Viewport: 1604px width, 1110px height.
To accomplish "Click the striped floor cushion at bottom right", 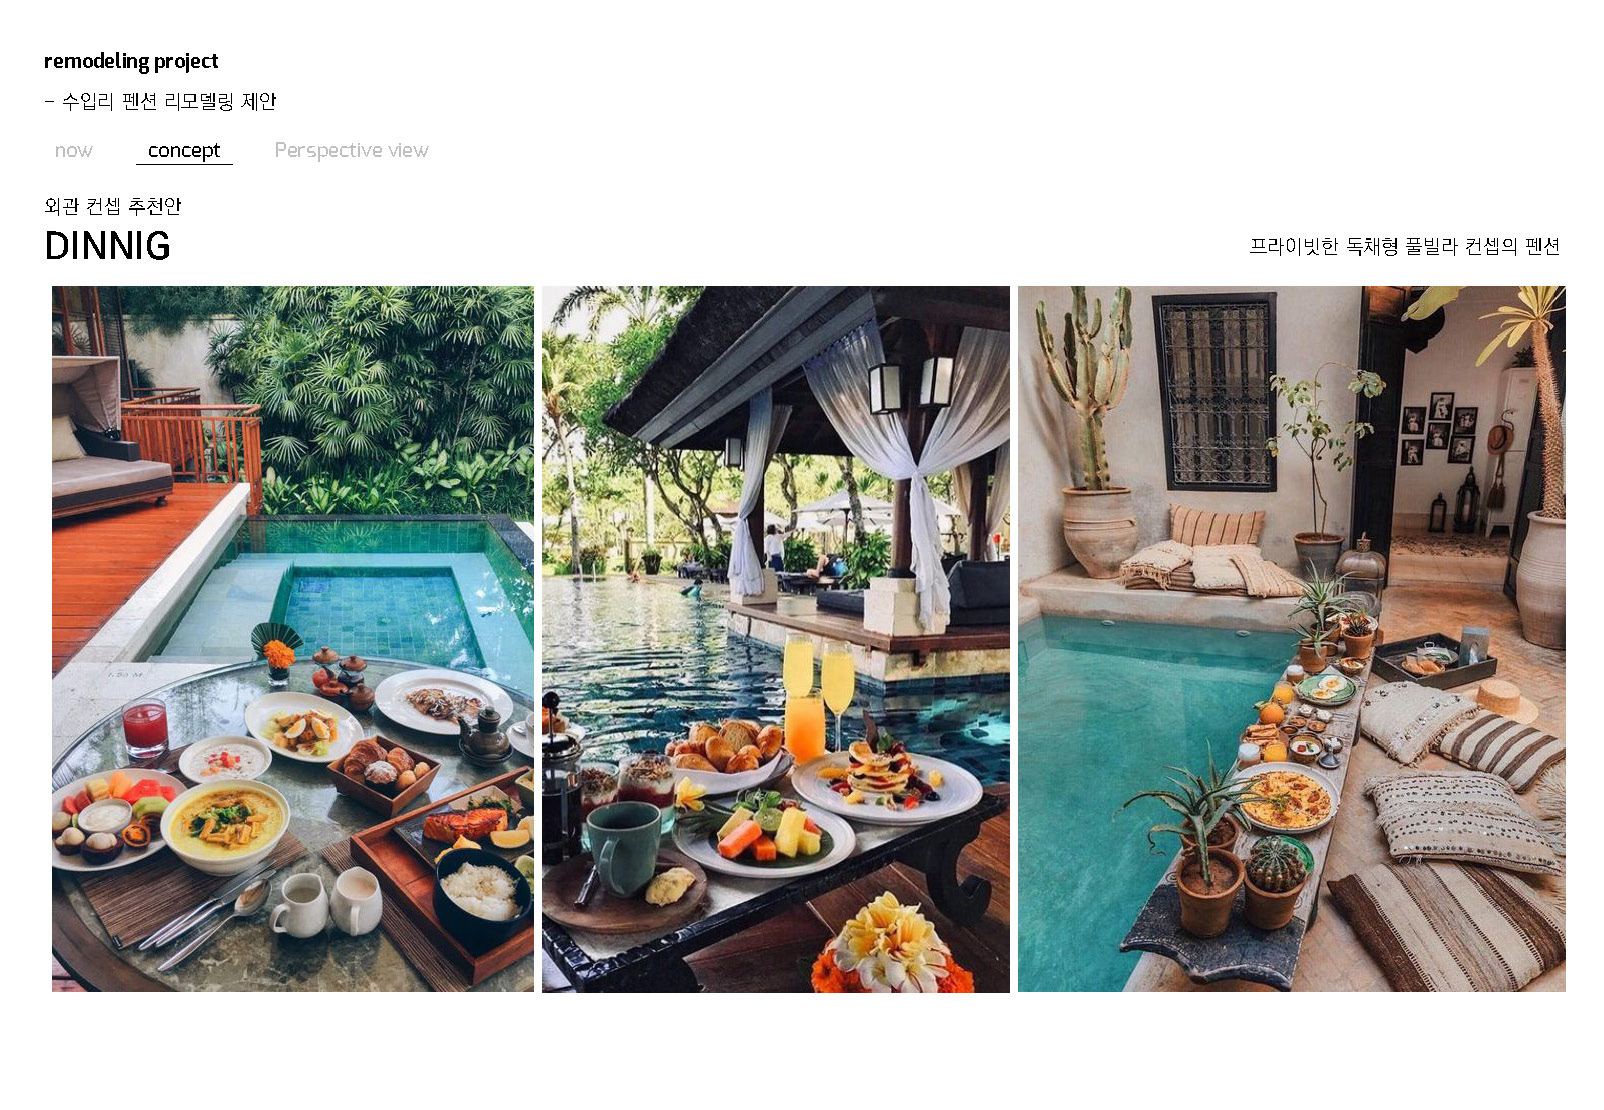I will [1450, 925].
